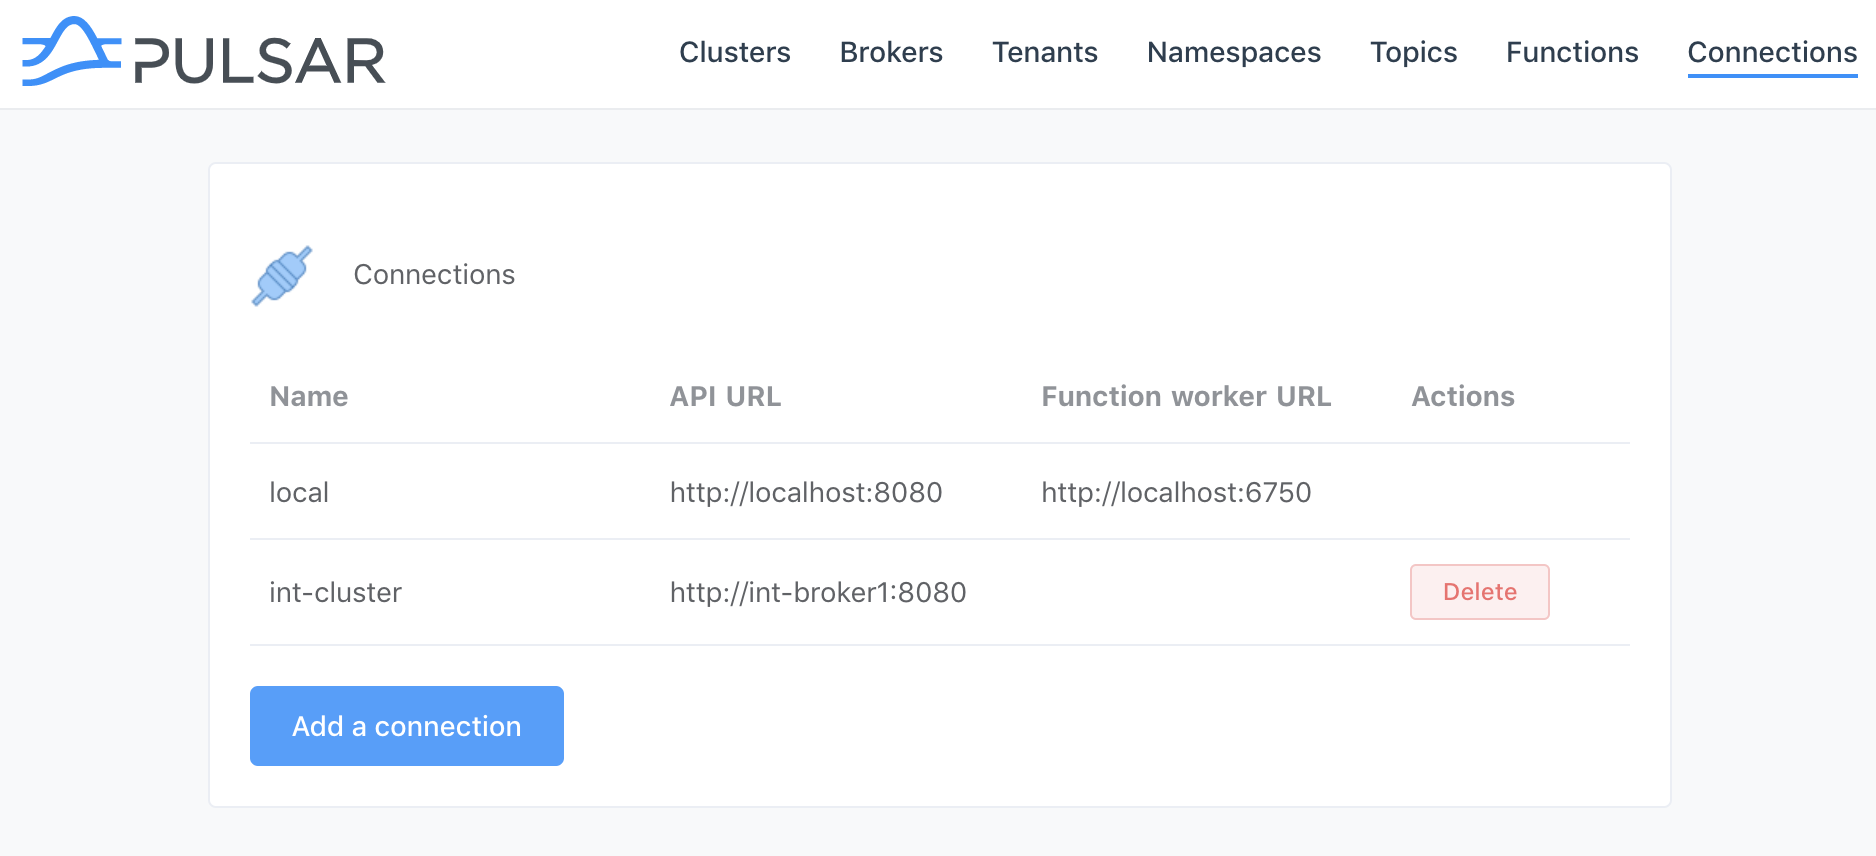Image resolution: width=1876 pixels, height=856 pixels.
Task: Click the http://int-broker1:8080 API URL
Action: click(818, 592)
